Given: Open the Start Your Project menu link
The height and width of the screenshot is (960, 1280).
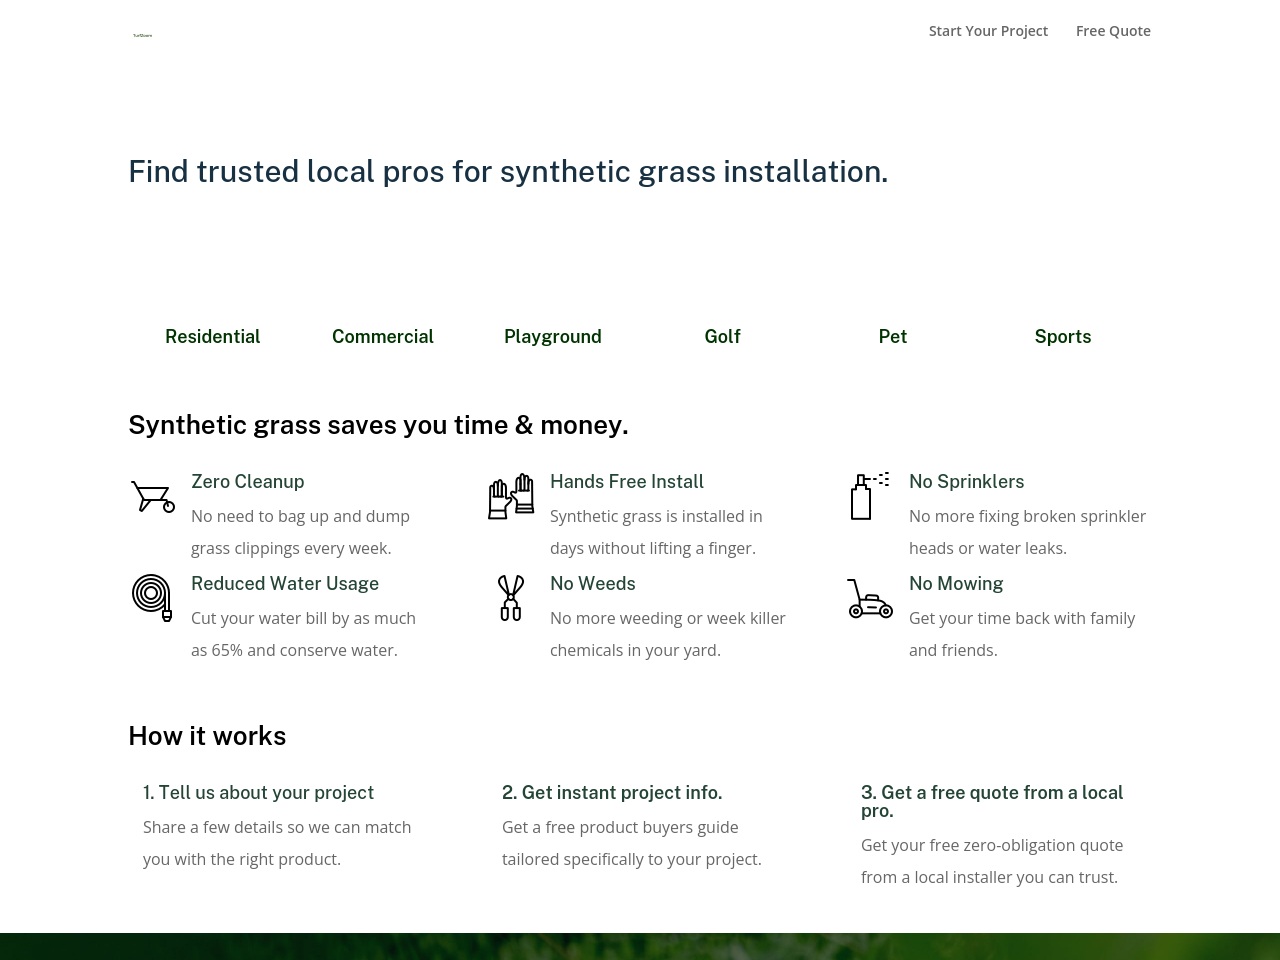Looking at the screenshot, I should [x=988, y=31].
